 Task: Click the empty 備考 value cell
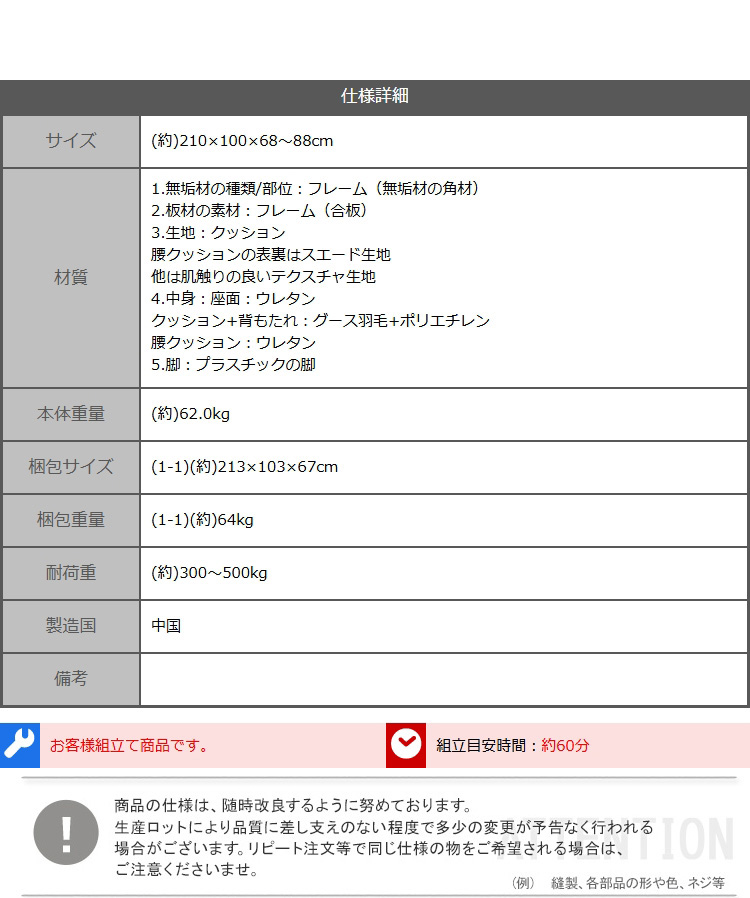click(x=443, y=679)
